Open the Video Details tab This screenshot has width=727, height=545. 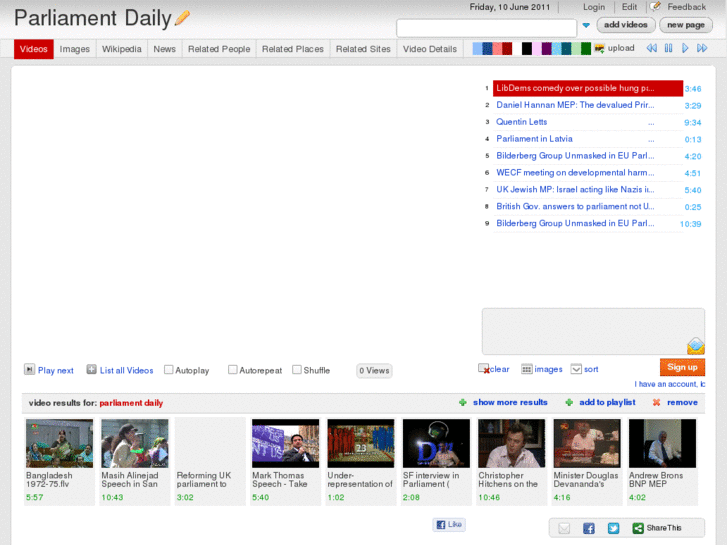(x=430, y=49)
